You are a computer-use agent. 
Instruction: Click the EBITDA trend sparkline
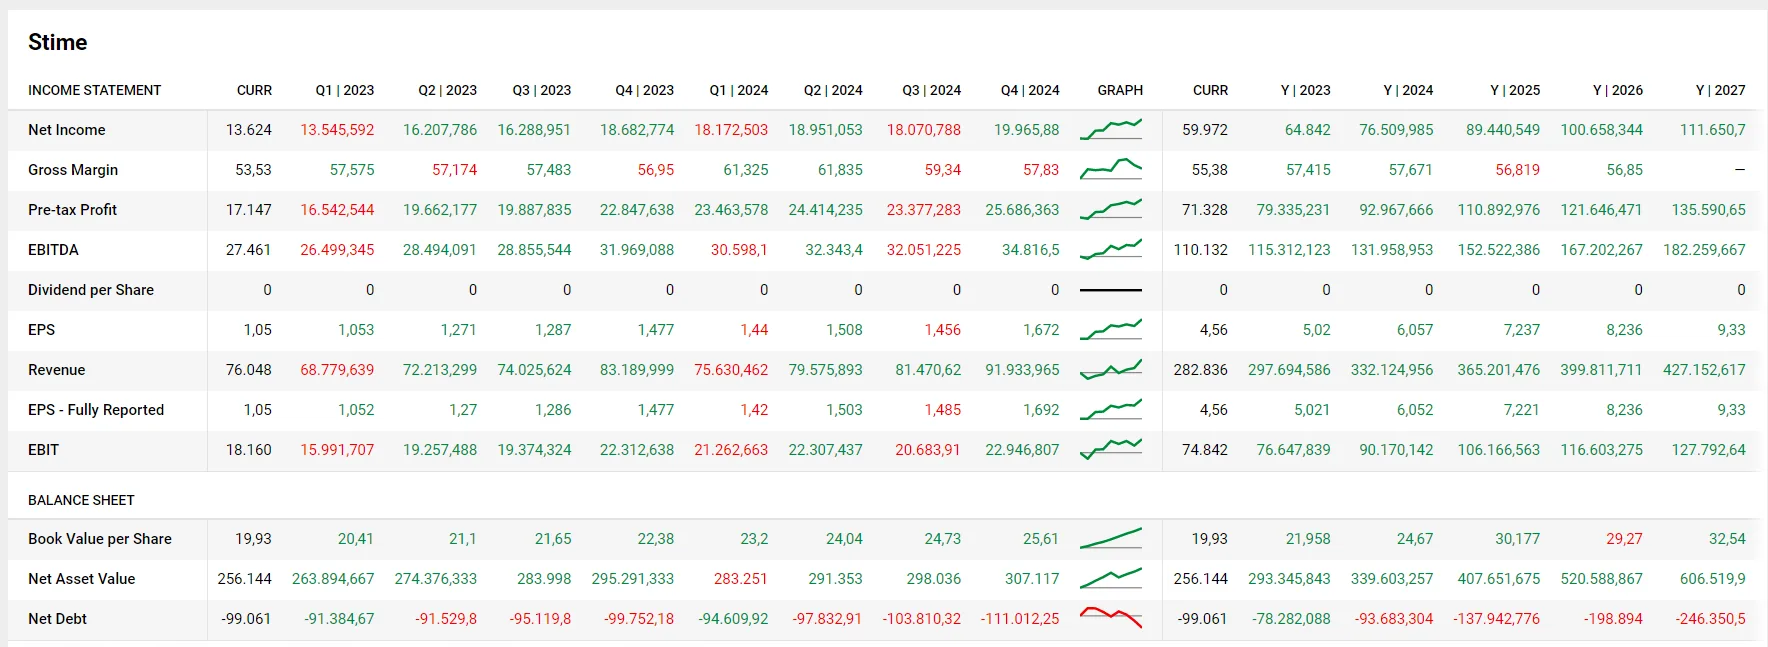coord(1111,249)
